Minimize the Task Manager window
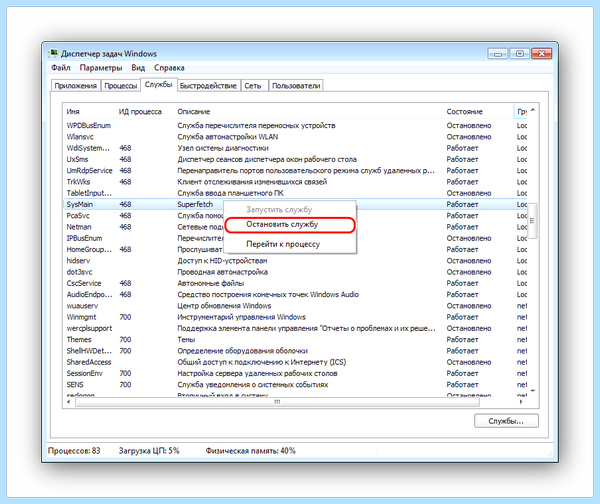Image resolution: width=600 pixels, height=504 pixels. pos(497,54)
